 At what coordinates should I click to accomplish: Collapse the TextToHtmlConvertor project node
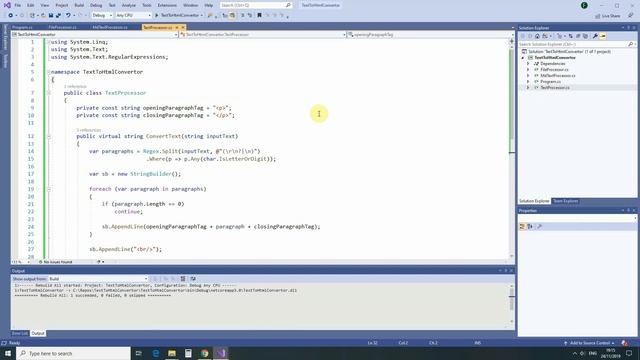tap(523, 58)
